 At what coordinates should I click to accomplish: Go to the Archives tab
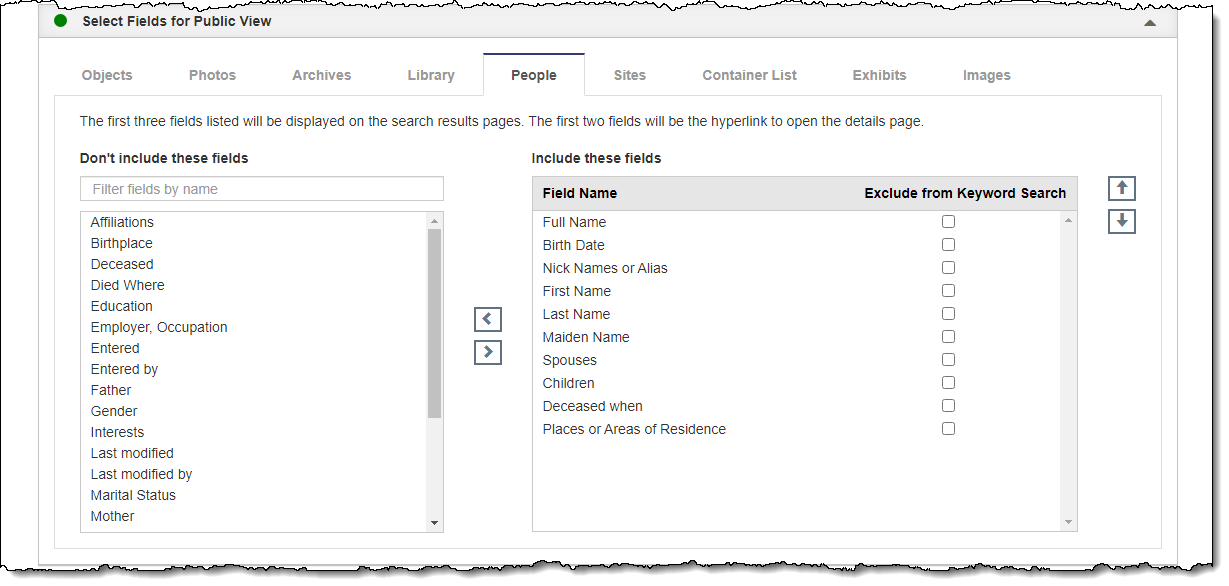tap(321, 75)
